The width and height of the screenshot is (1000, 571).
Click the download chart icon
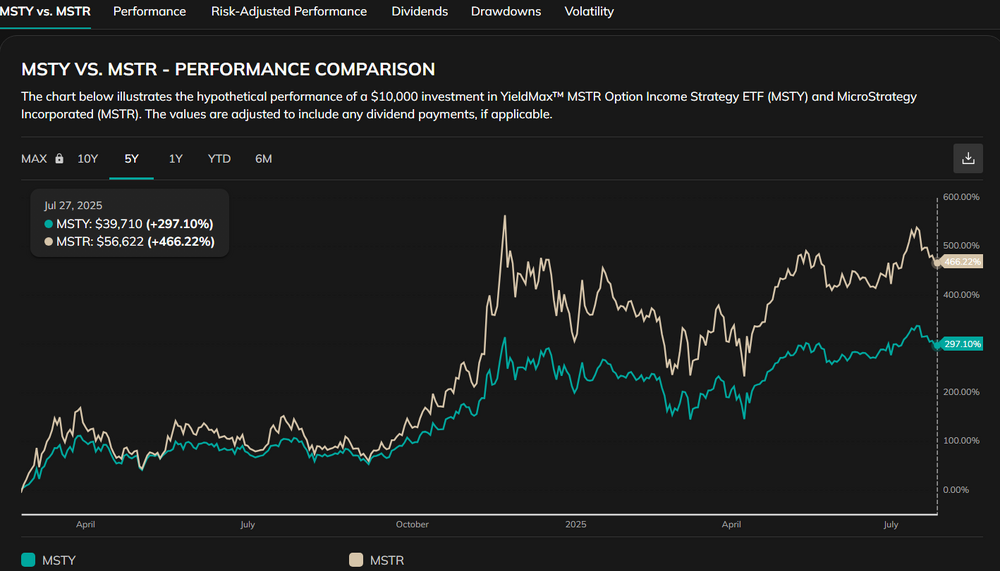click(x=967, y=158)
